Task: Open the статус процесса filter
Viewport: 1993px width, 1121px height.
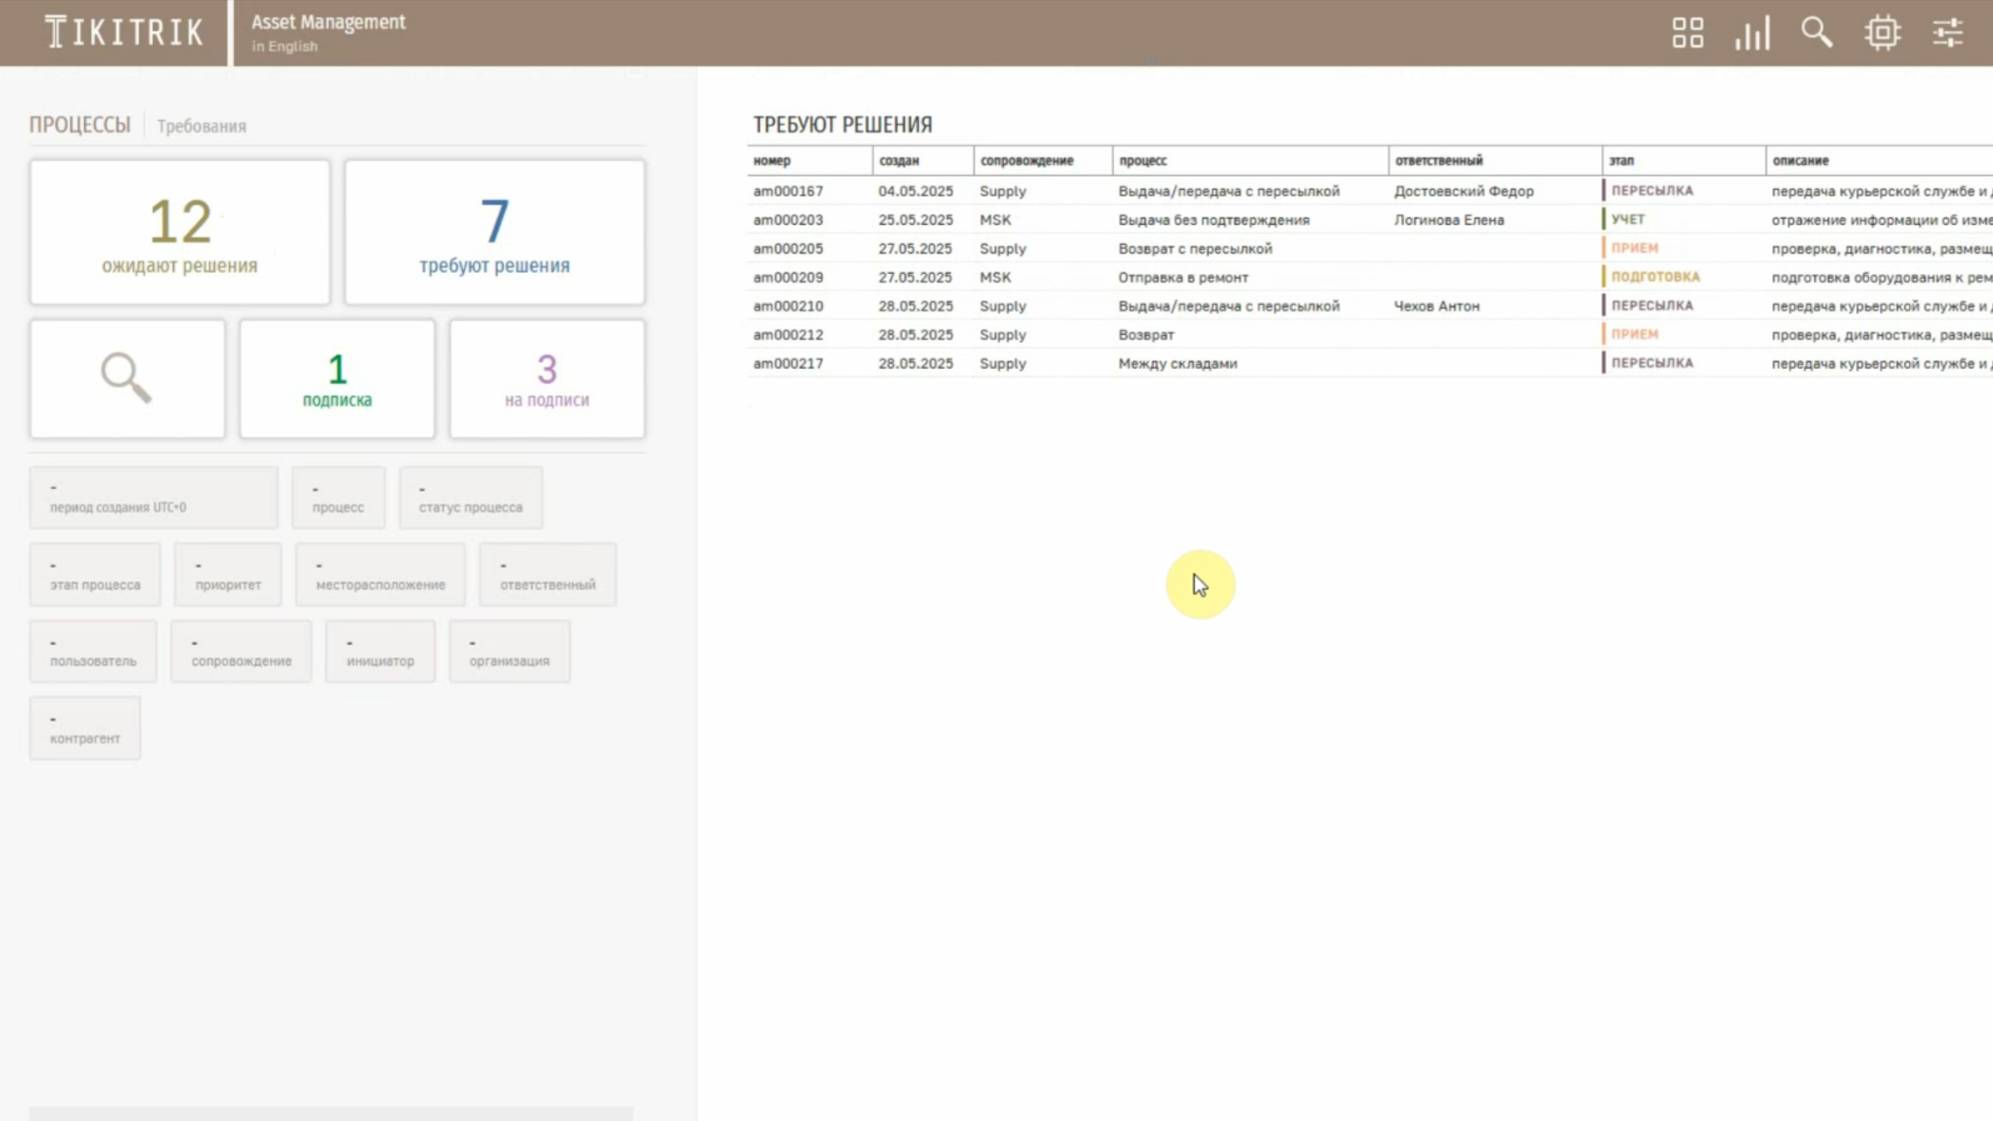Action: pyautogui.click(x=471, y=497)
